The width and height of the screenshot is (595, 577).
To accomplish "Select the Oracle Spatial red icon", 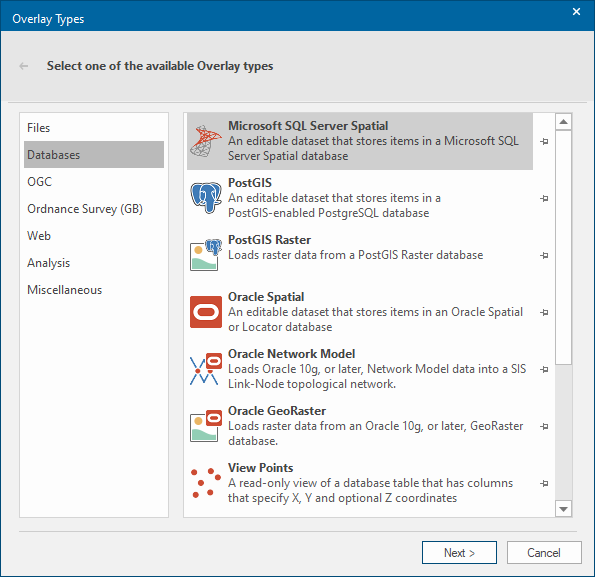I will point(206,312).
